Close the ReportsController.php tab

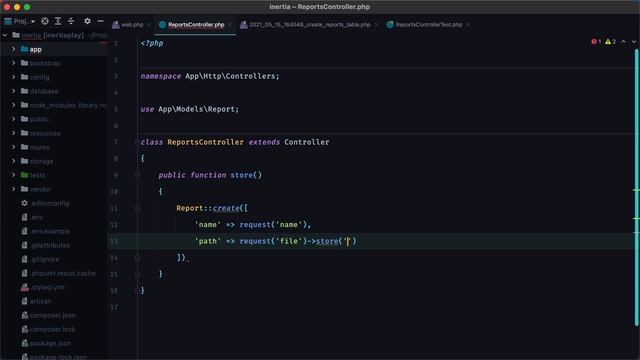230,24
